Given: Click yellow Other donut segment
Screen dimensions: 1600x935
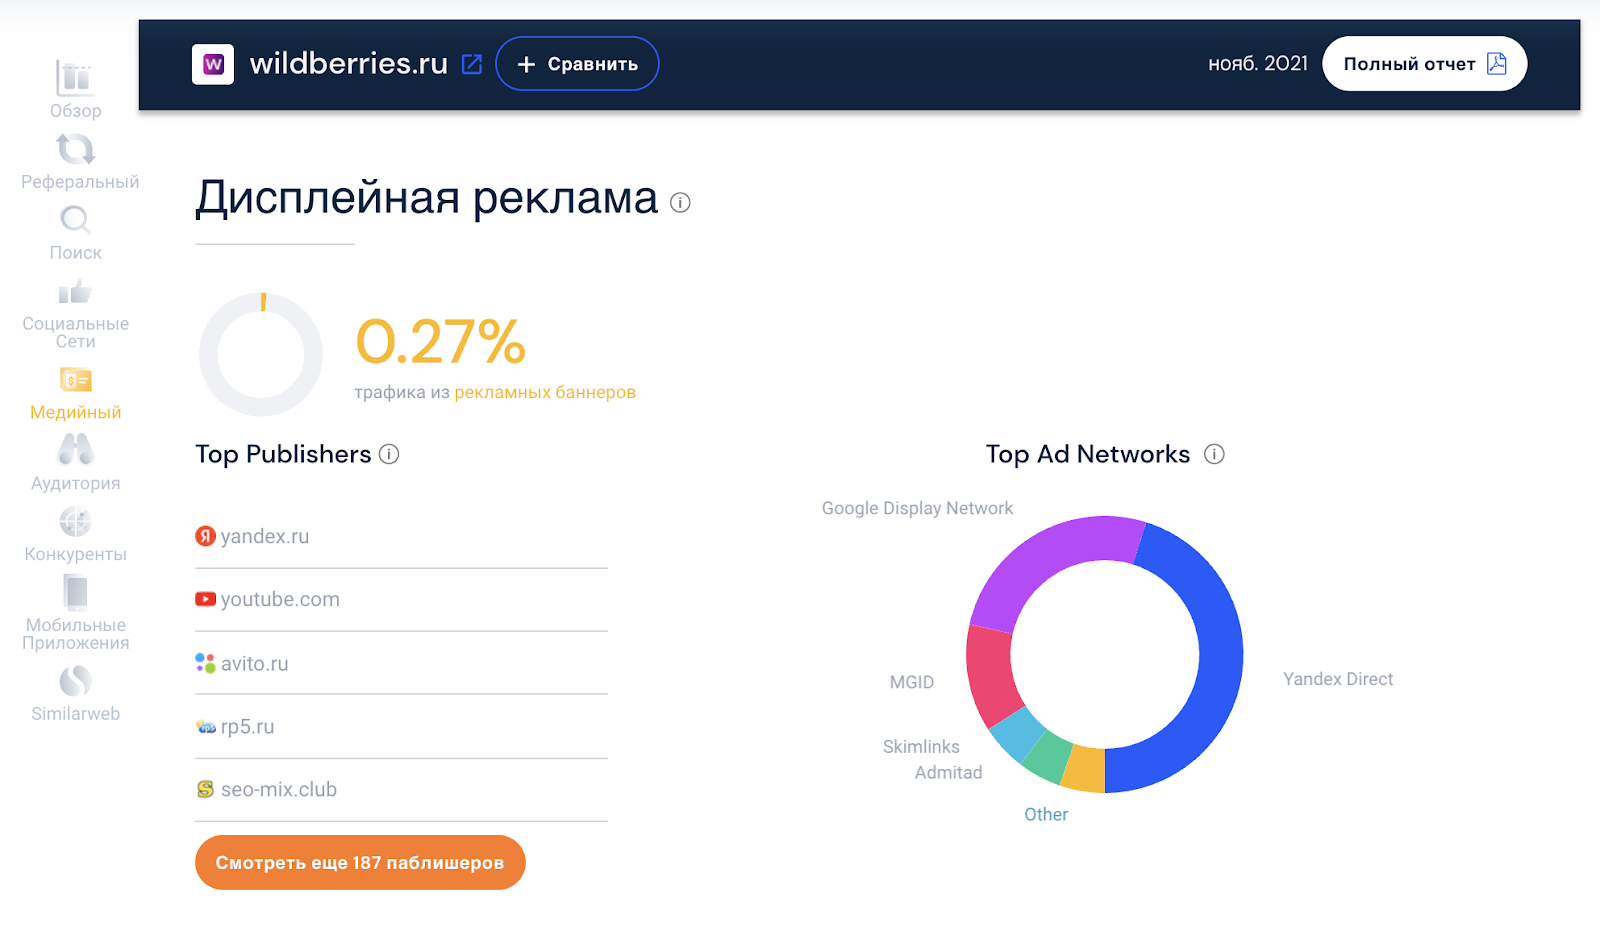Looking at the screenshot, I should (x=1084, y=770).
